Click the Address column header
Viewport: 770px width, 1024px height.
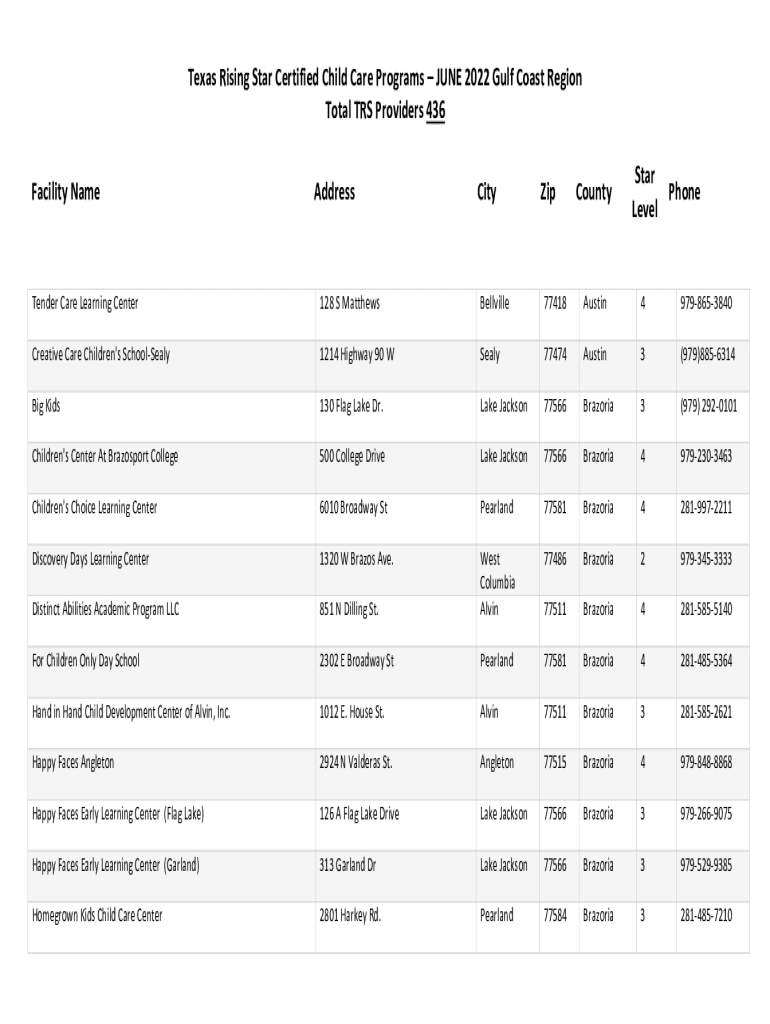pos(334,192)
